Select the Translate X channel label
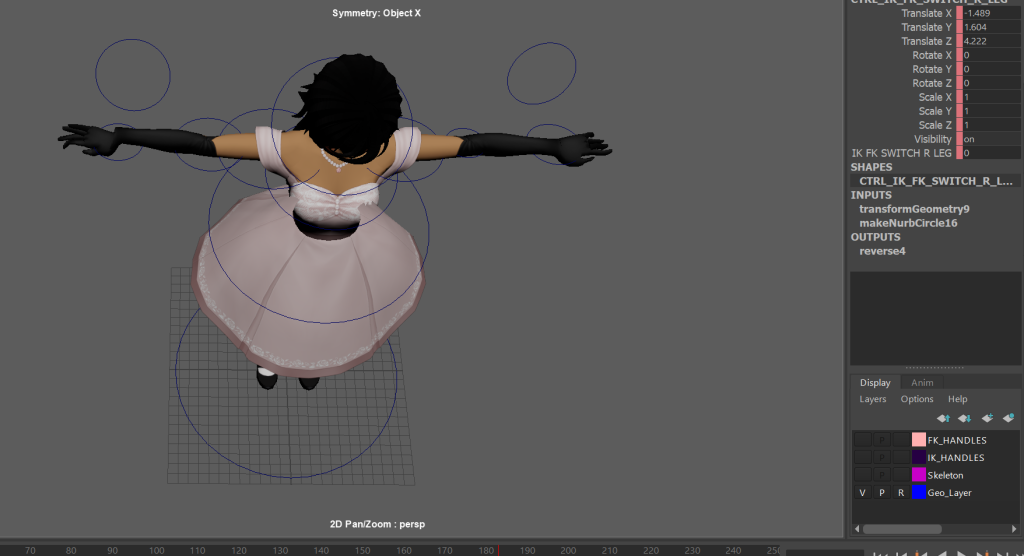1024x556 pixels. click(926, 13)
